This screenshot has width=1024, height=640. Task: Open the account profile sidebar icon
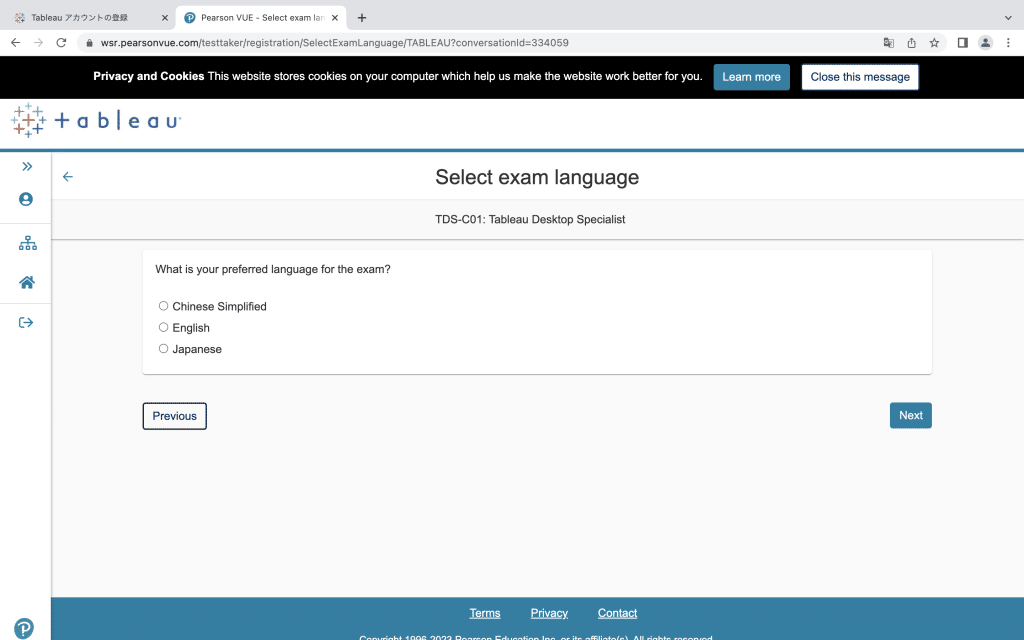point(26,199)
